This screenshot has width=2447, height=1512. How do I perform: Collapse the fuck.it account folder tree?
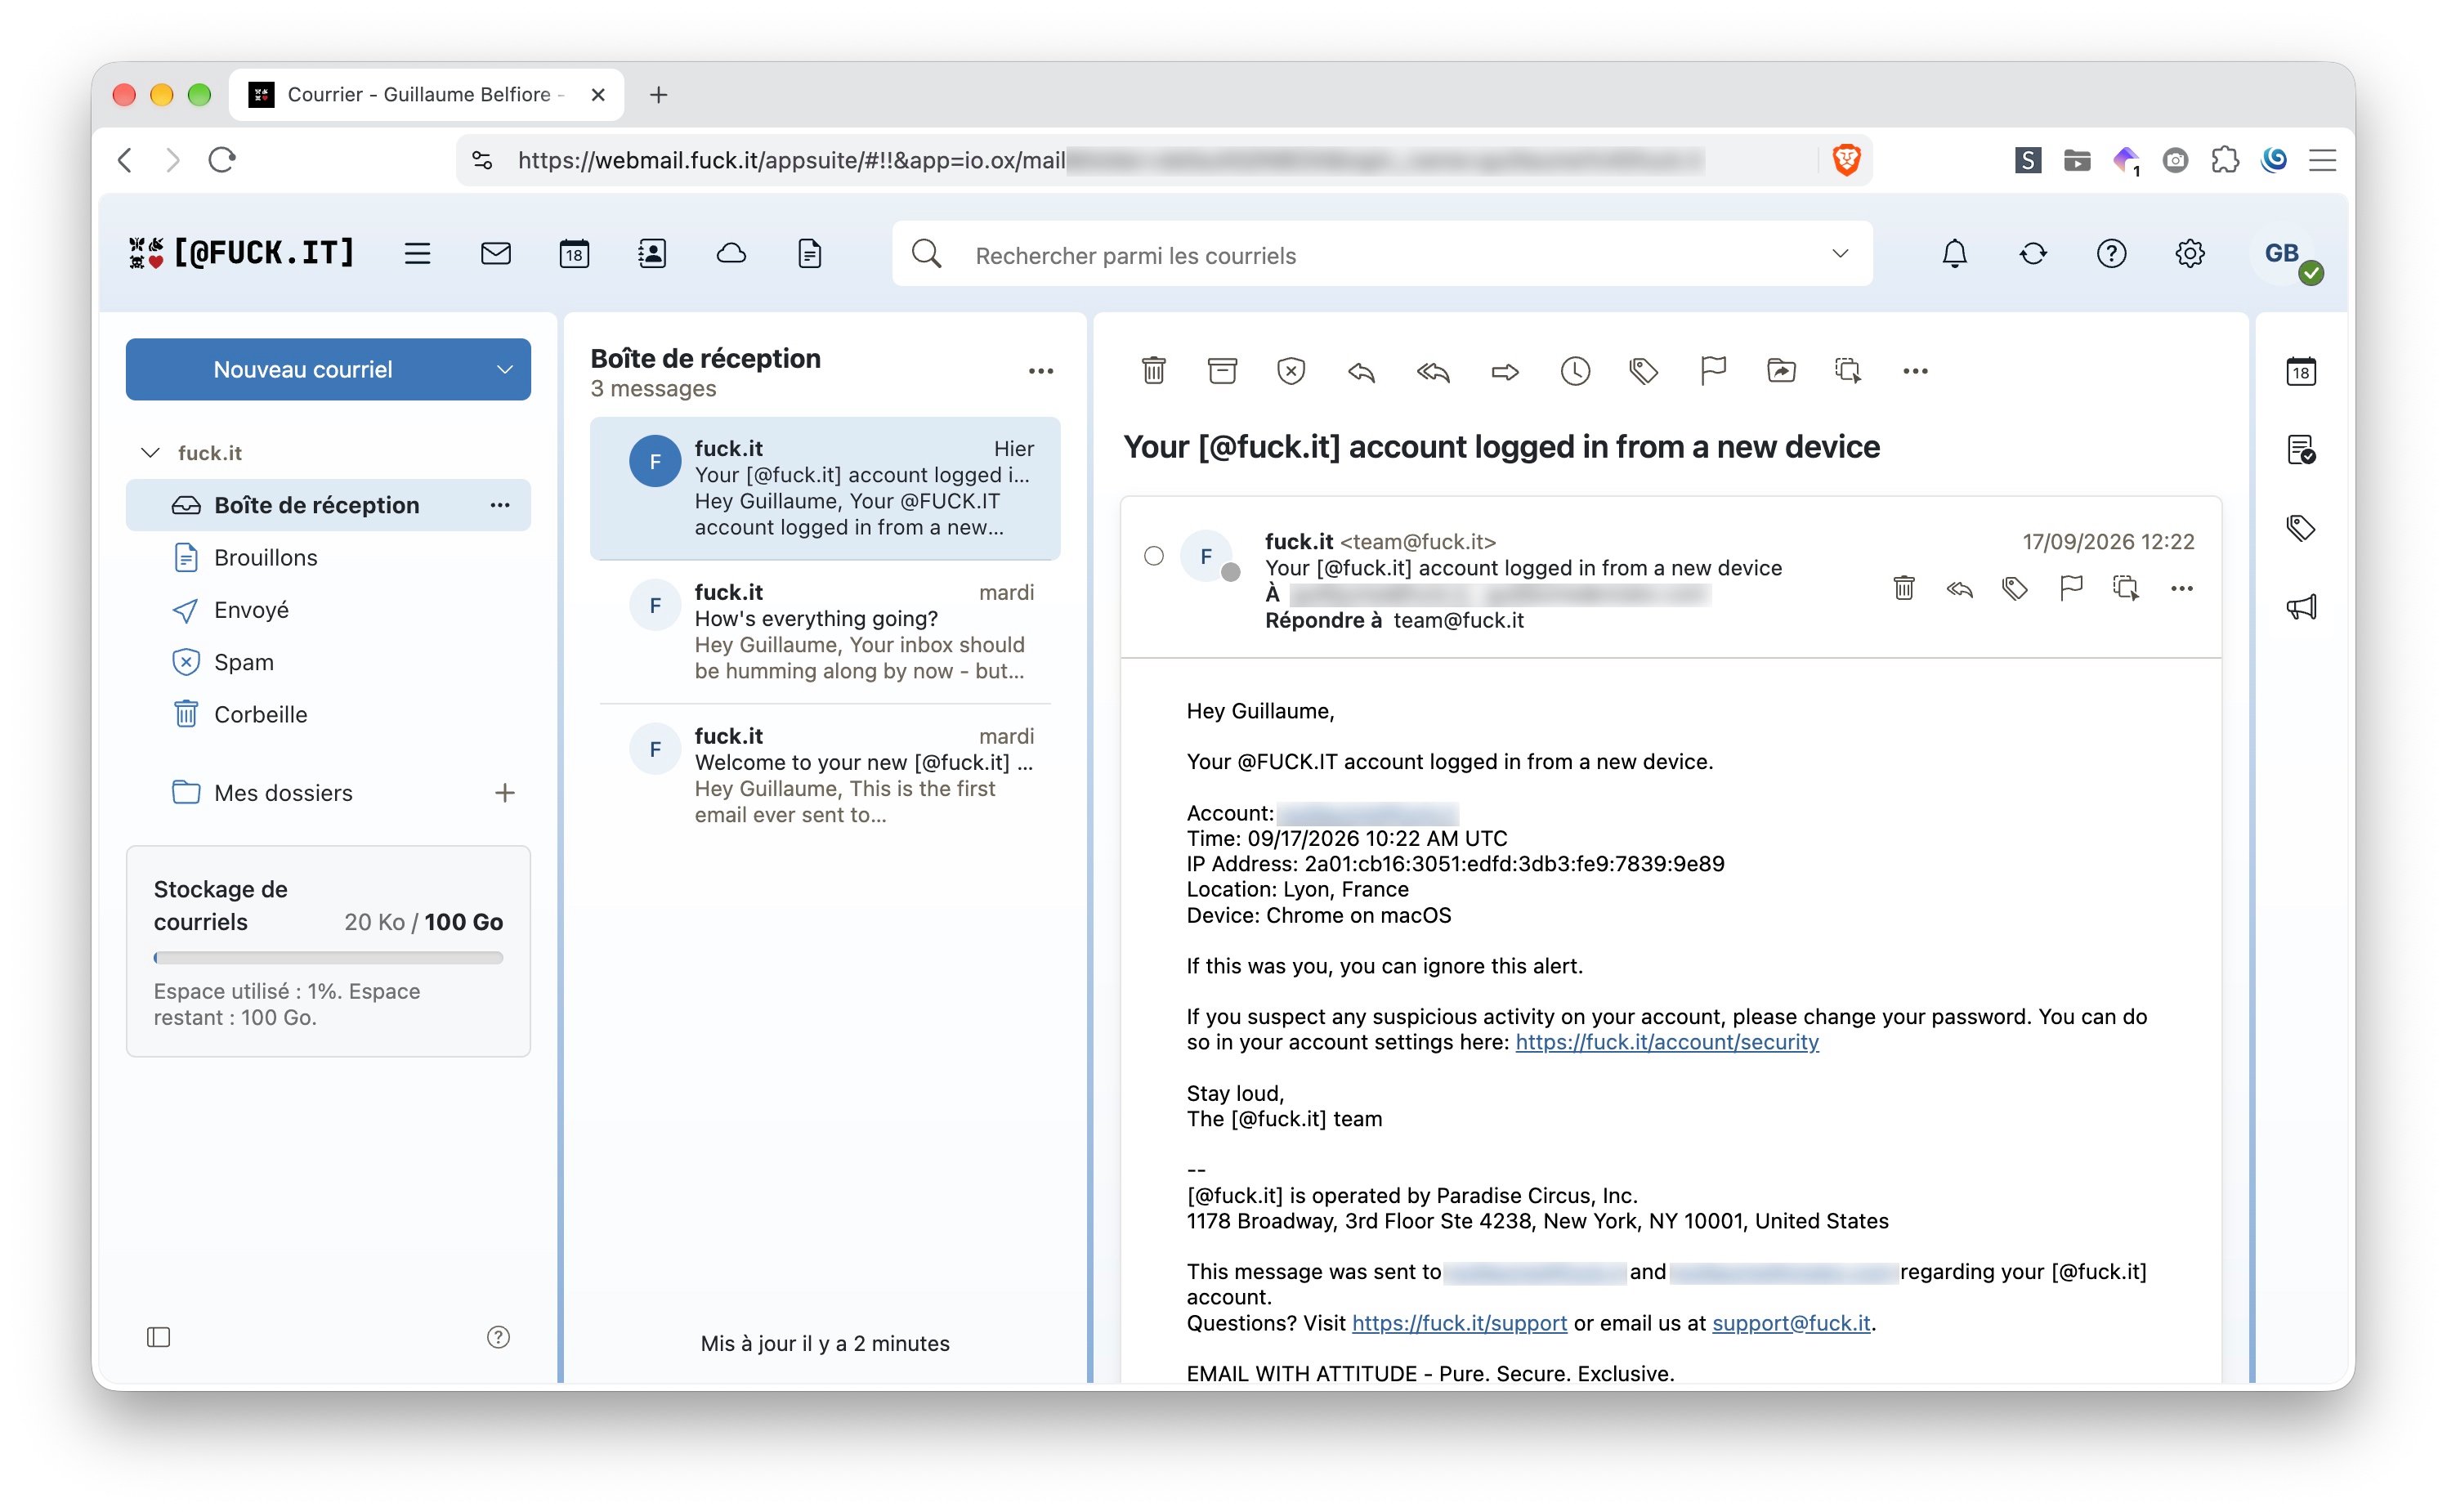click(150, 453)
